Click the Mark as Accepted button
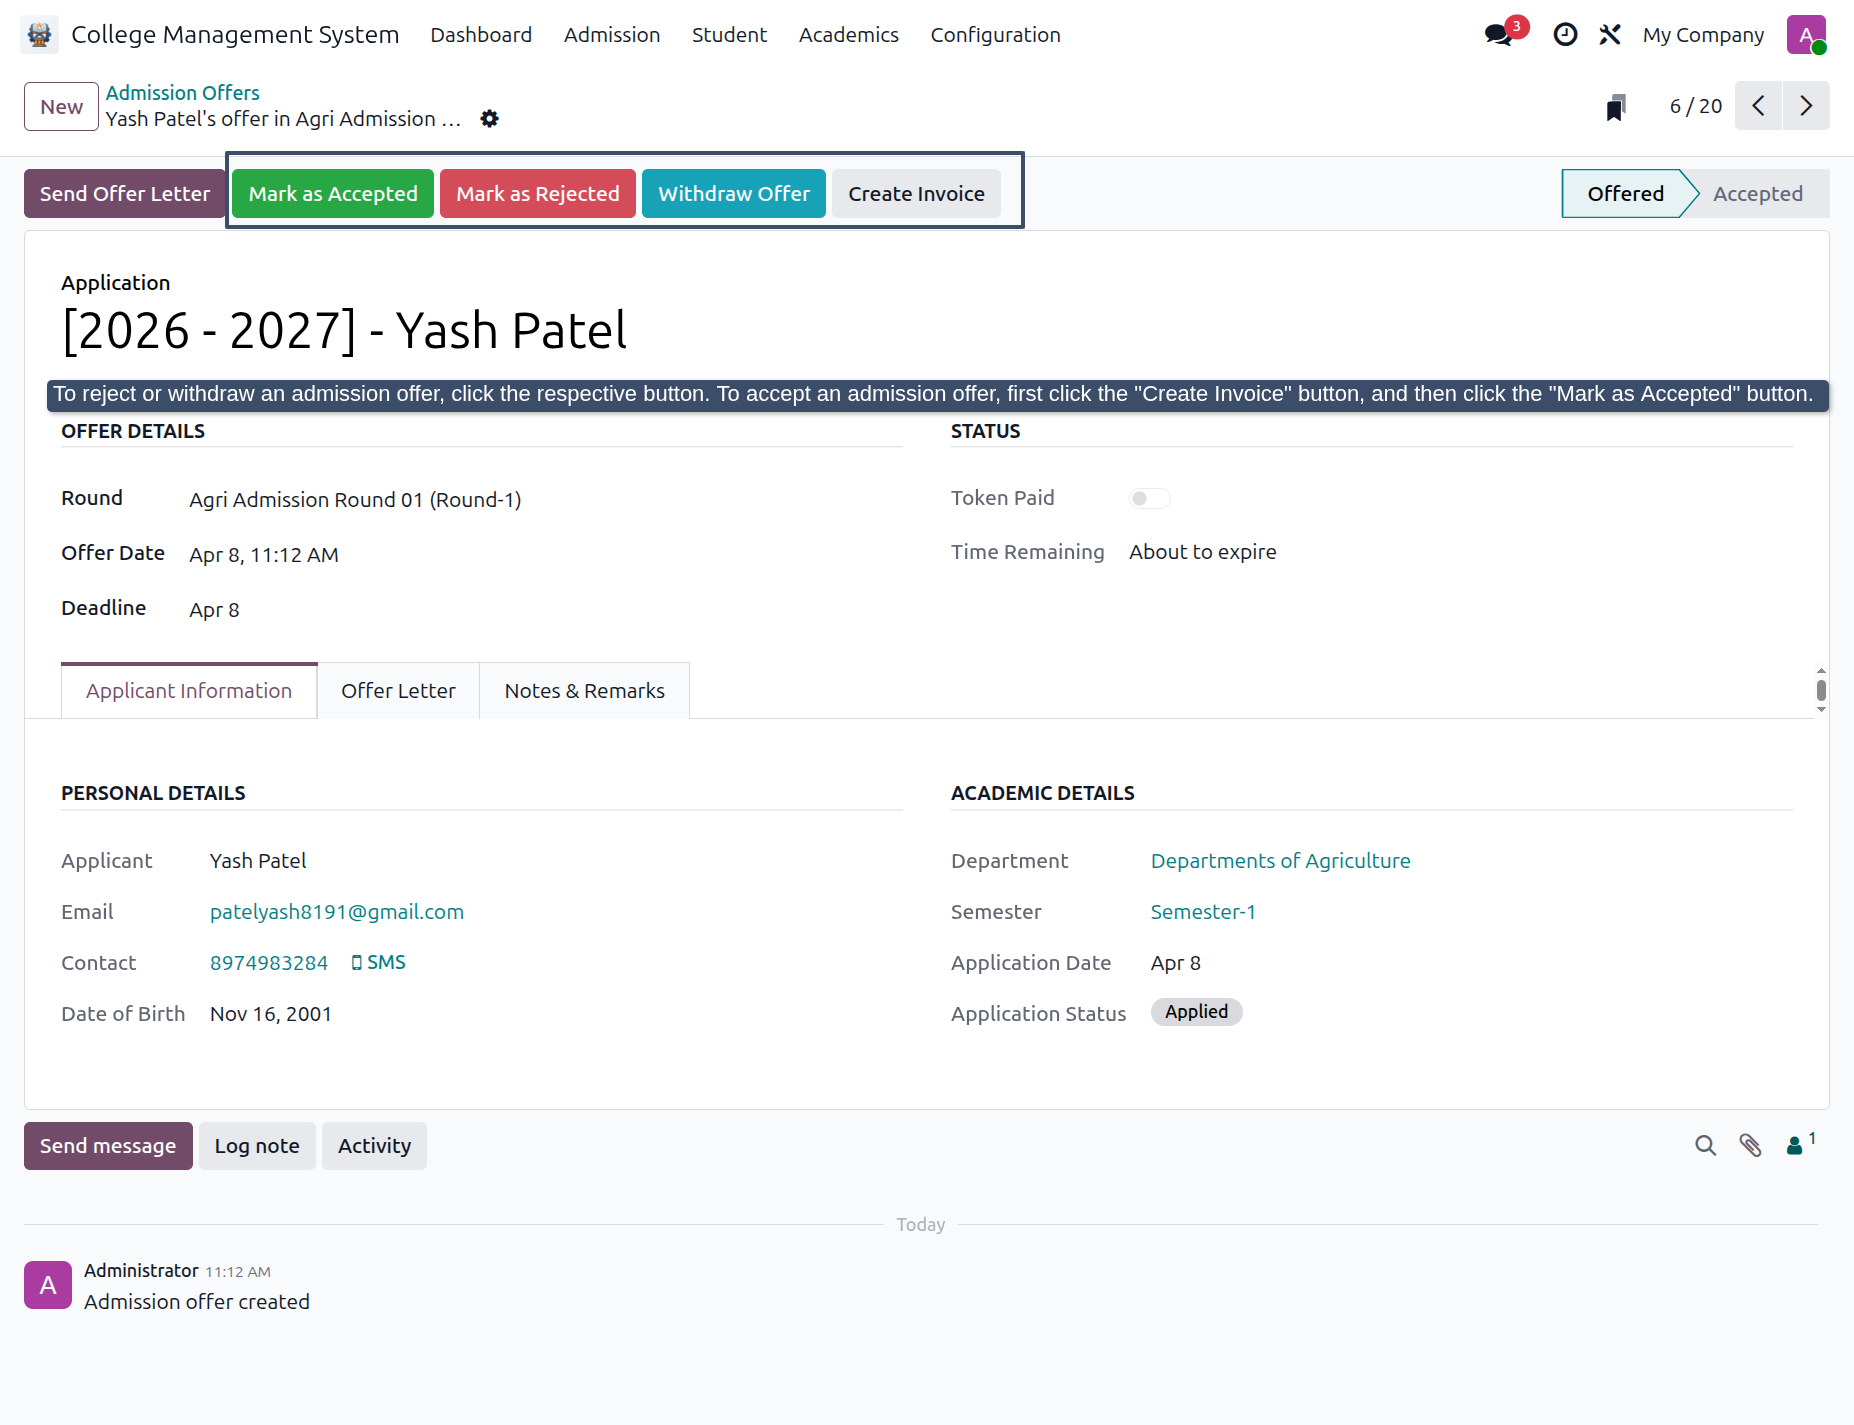Viewport: 1854px width, 1425px height. click(333, 194)
